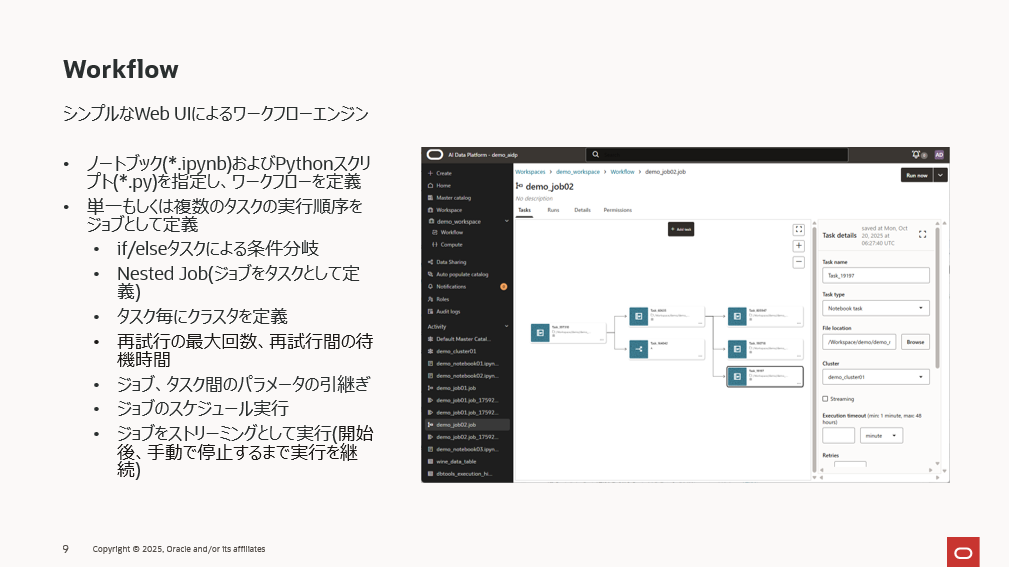
Task: Click the AD user avatar icon
Action: click(x=939, y=154)
